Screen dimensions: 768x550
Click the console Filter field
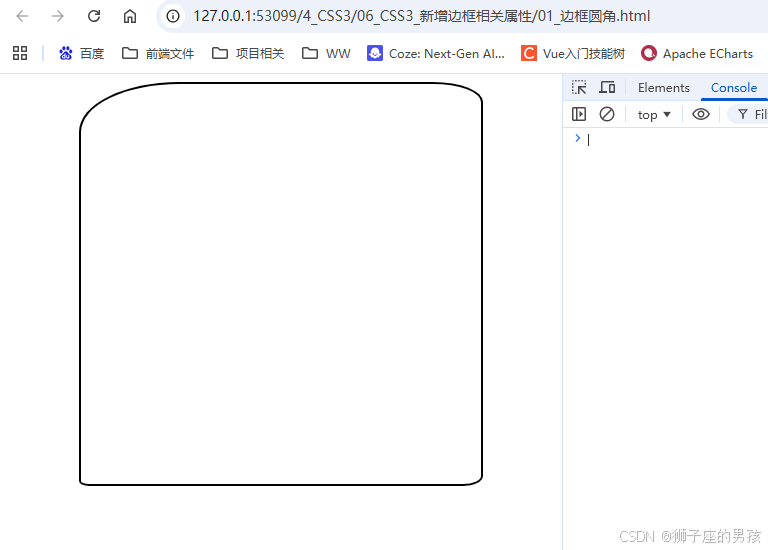coord(749,115)
